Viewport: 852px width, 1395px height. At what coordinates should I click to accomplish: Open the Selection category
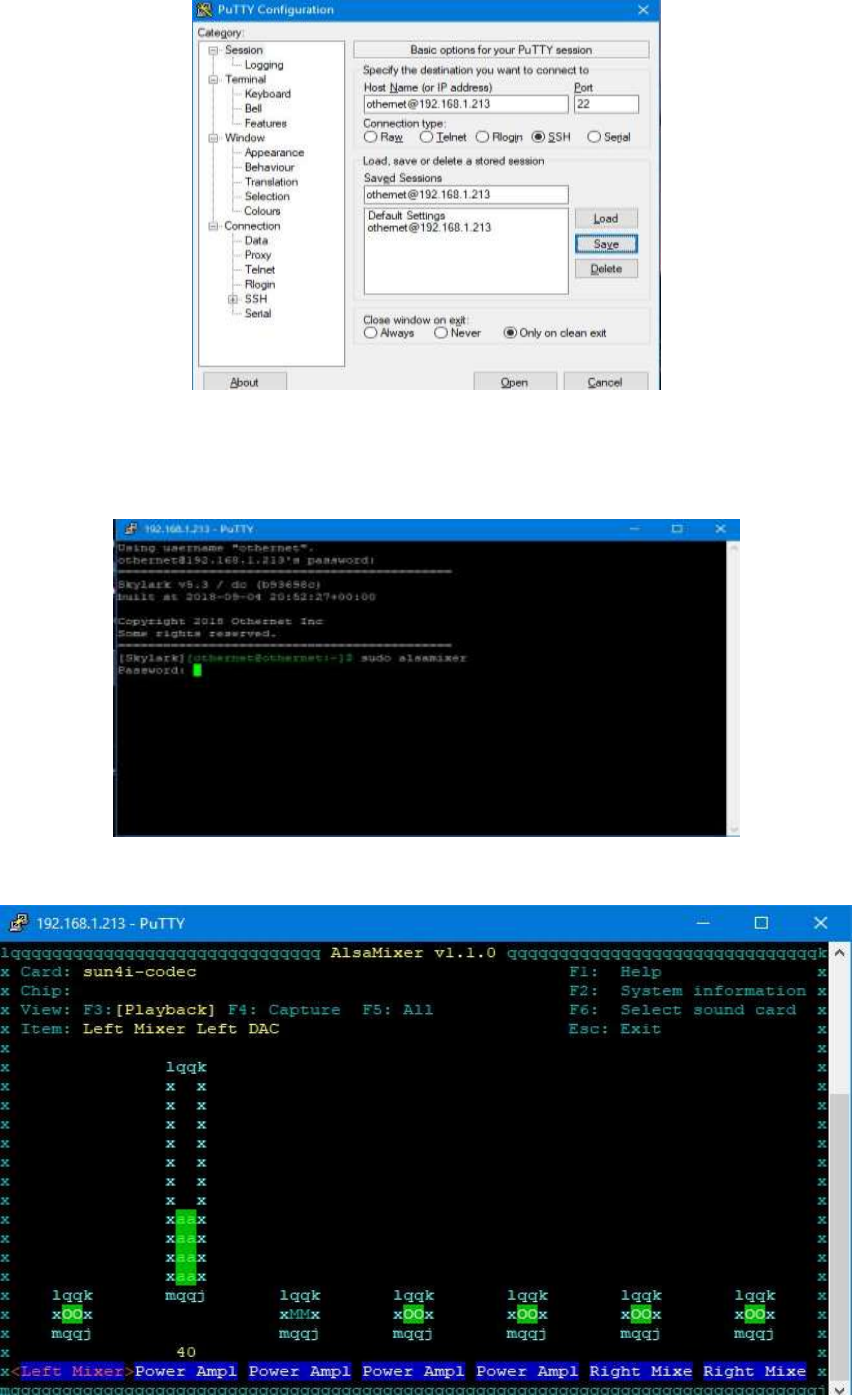click(267, 196)
